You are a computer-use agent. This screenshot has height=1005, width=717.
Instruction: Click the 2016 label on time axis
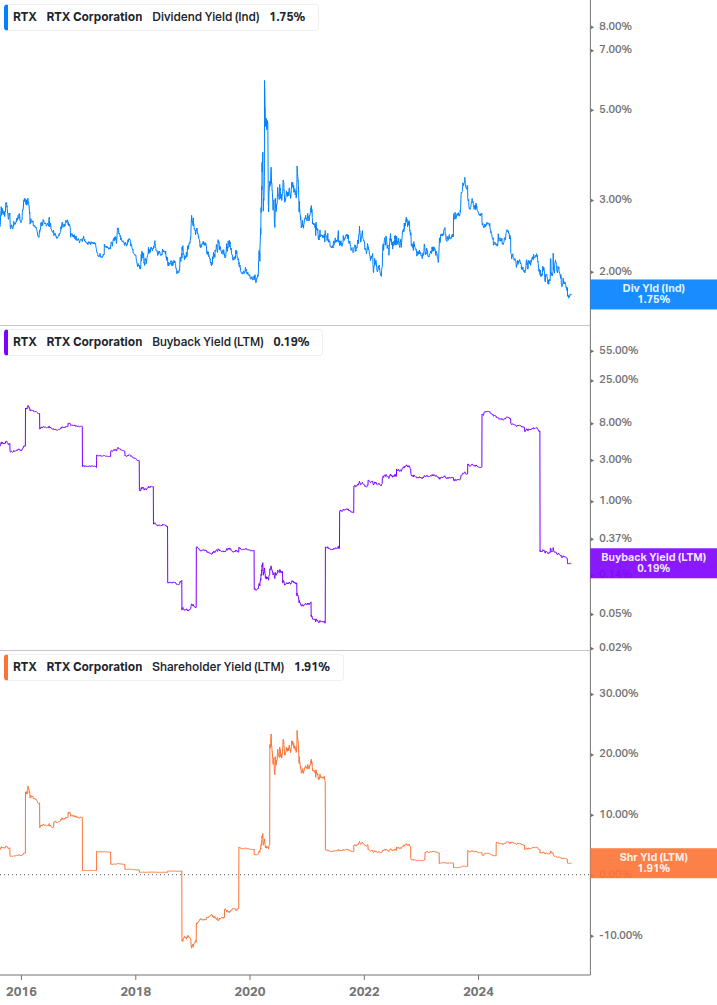[x=21, y=992]
